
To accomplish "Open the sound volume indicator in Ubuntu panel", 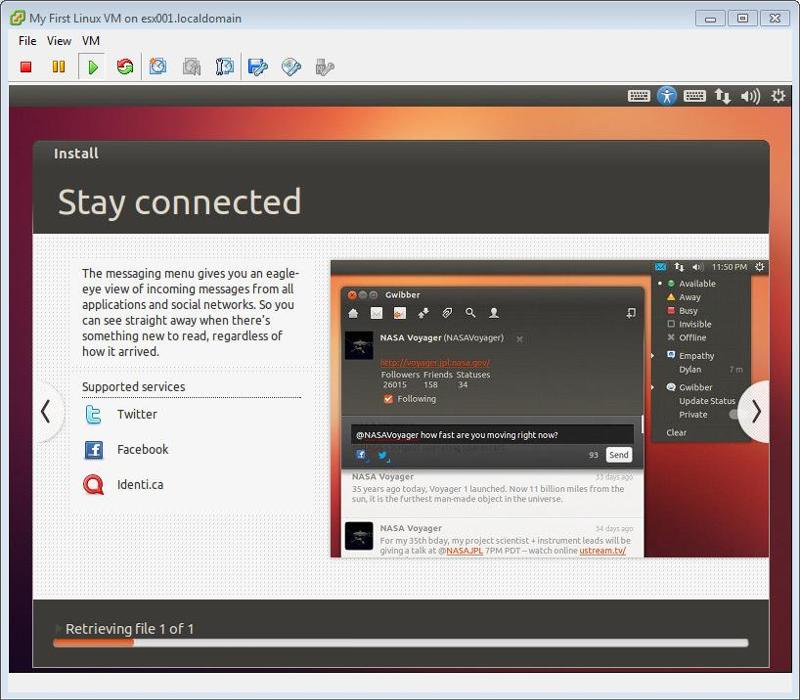I will click(x=751, y=96).
